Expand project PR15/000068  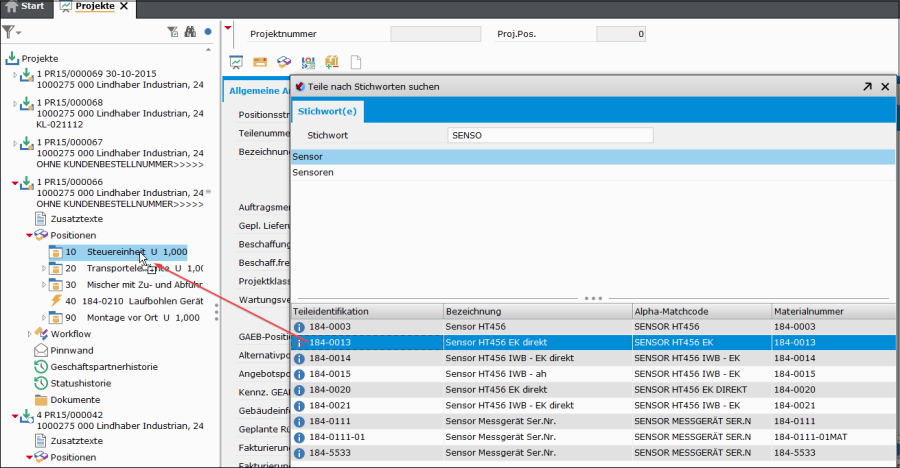[15, 103]
